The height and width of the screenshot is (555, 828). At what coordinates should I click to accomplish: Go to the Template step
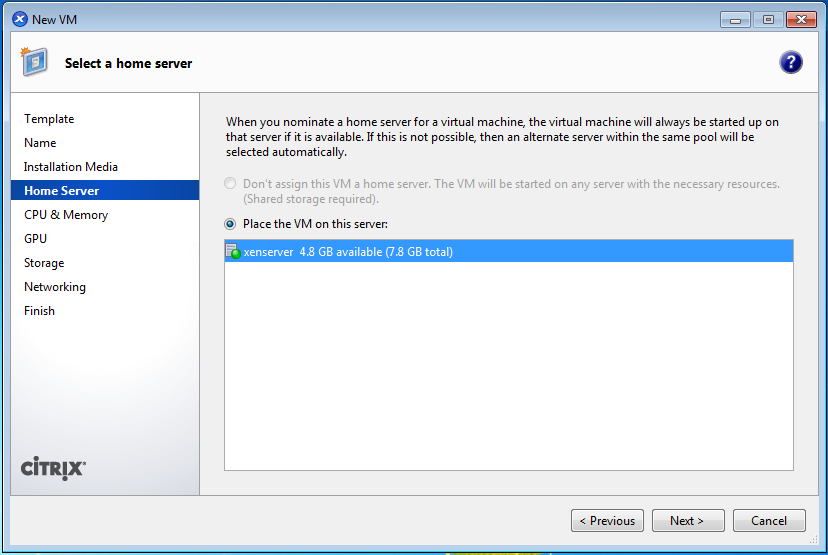click(x=49, y=119)
